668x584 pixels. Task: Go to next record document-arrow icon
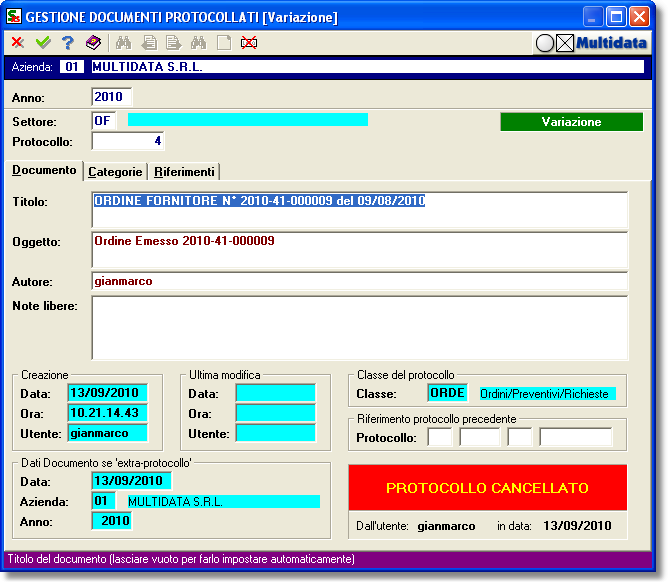click(x=173, y=43)
